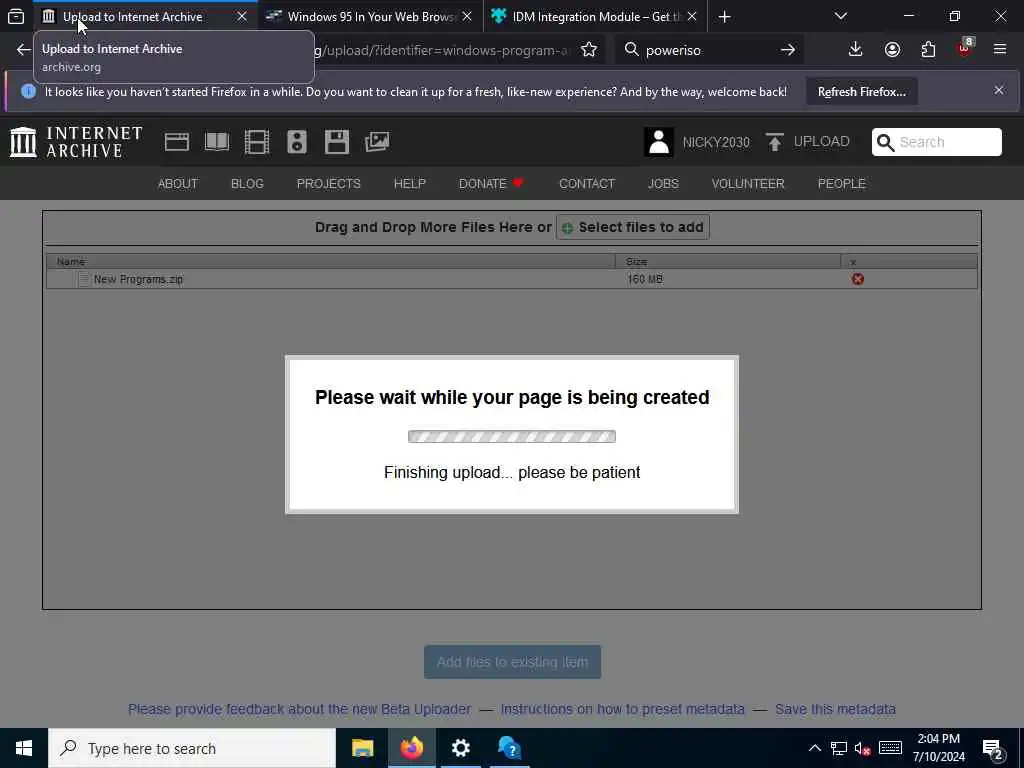Show hidden tray icons chevron

[x=814, y=748]
